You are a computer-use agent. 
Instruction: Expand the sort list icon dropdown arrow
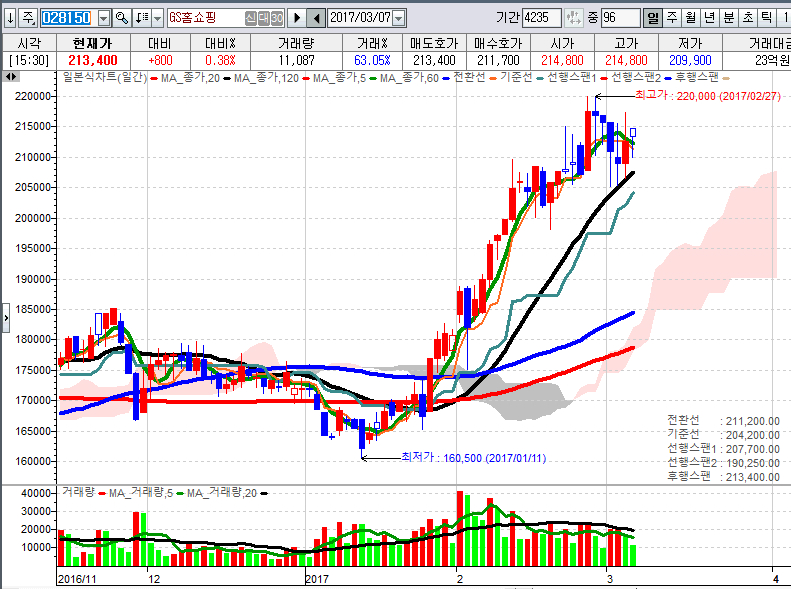[x=157, y=18]
